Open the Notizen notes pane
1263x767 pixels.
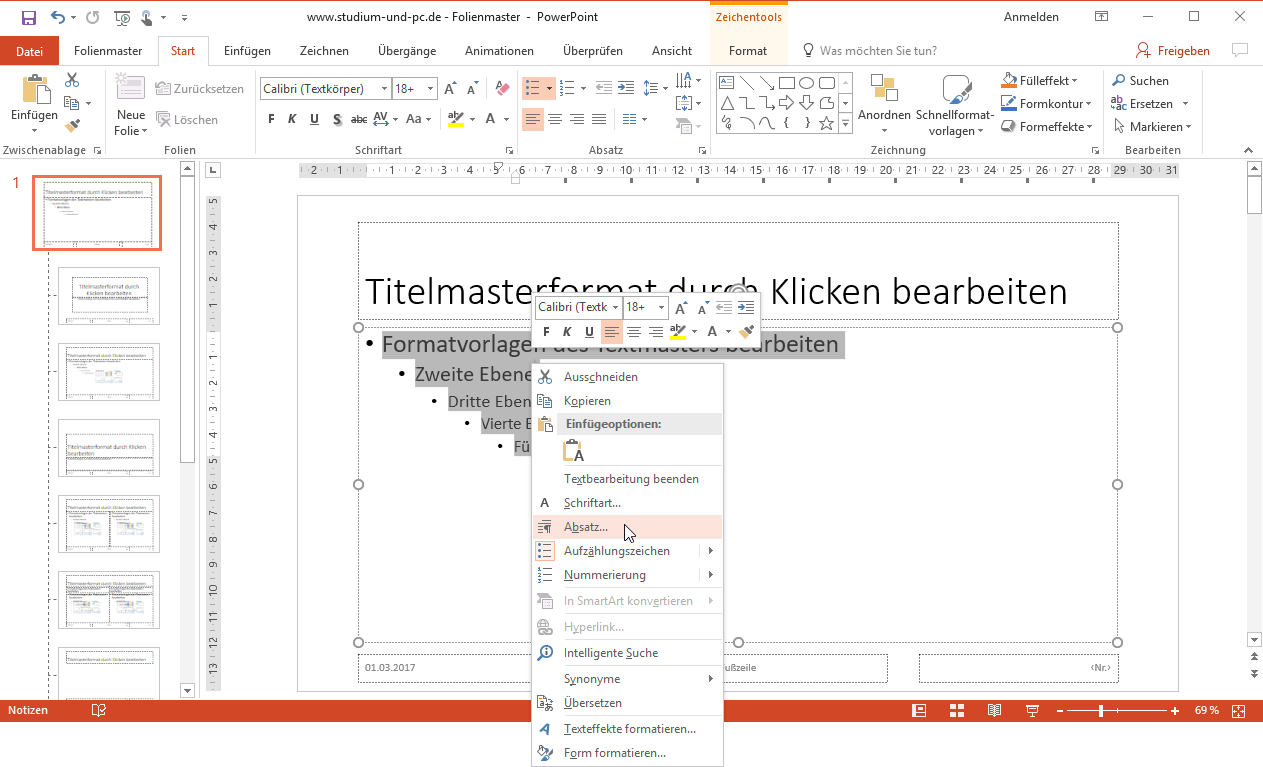pos(27,710)
